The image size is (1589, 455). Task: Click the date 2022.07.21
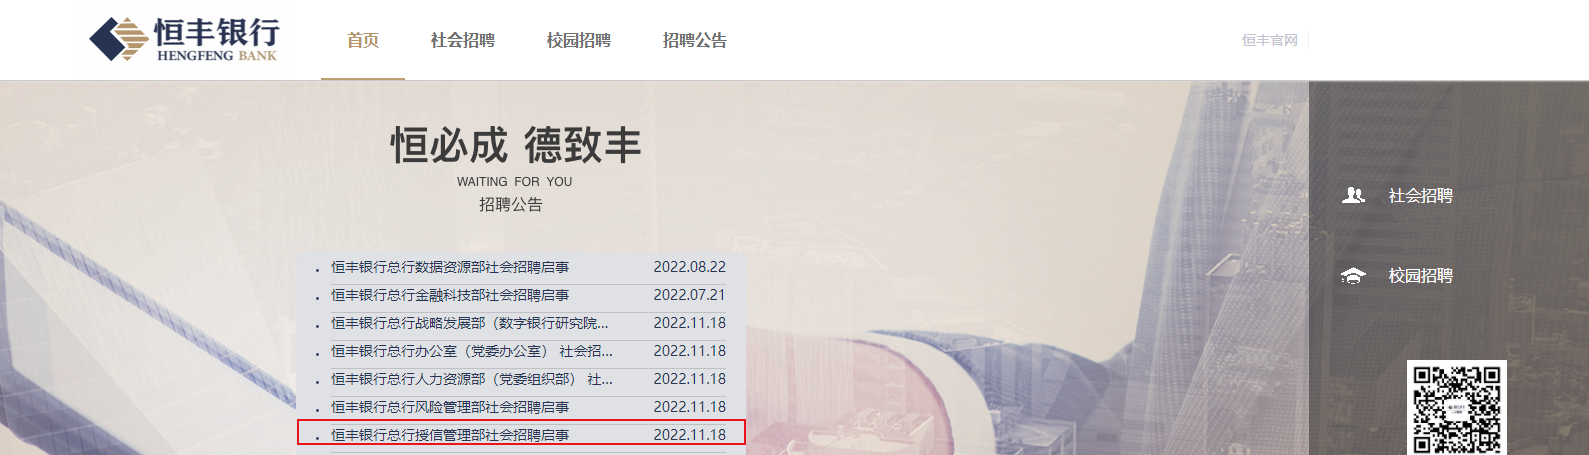coord(690,295)
